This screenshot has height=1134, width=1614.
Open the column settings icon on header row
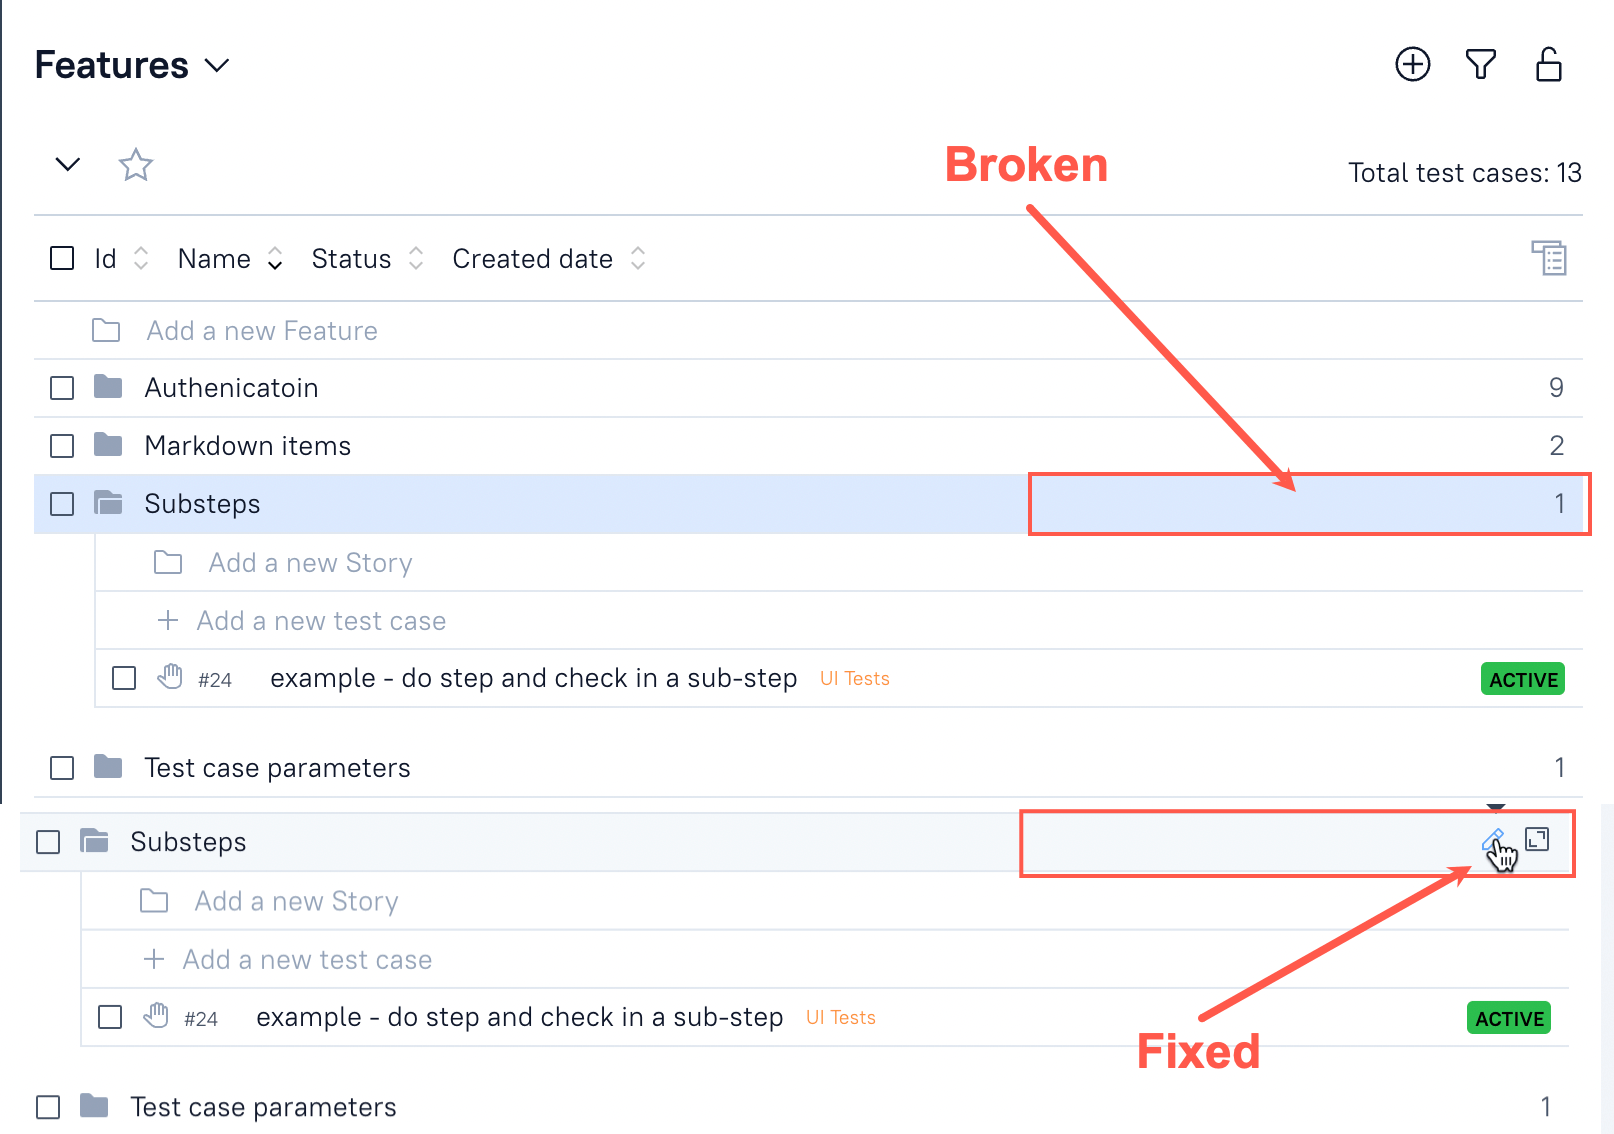pyautogui.click(x=1549, y=258)
